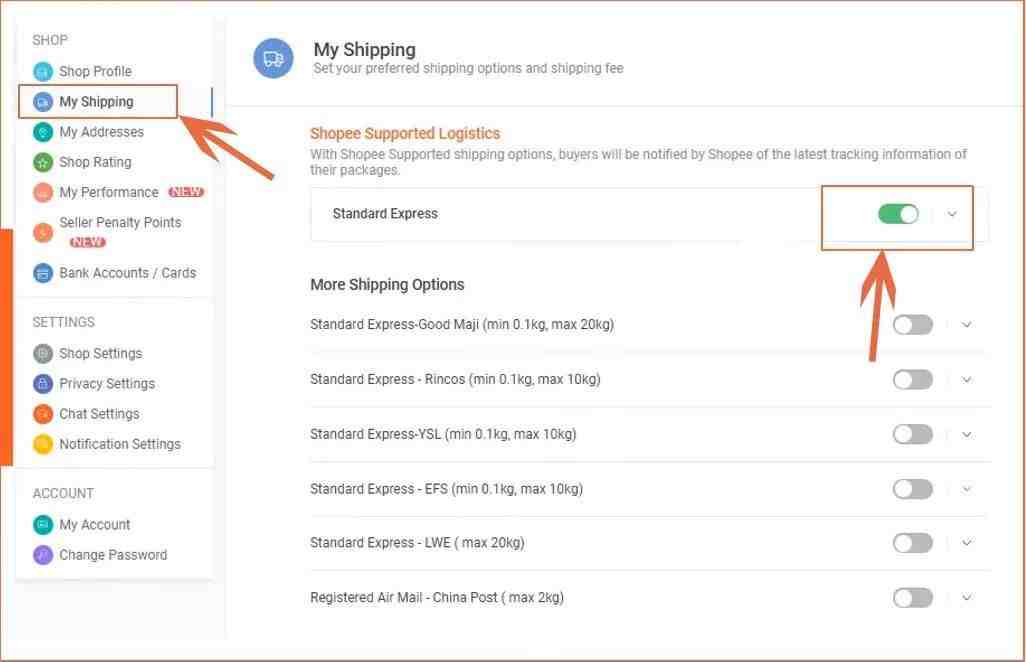This screenshot has width=1026, height=662.
Task: Click the Notification Settings icon
Action: click(x=43, y=444)
